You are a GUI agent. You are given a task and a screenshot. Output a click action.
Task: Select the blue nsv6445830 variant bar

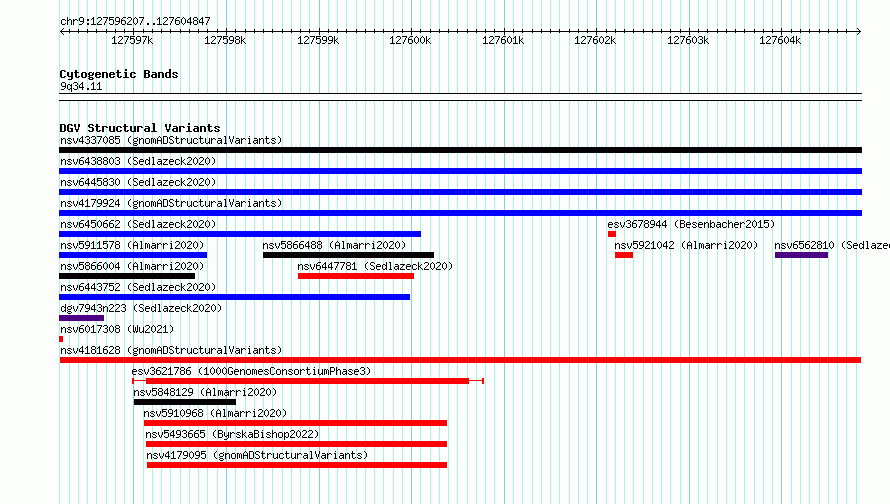point(460,192)
